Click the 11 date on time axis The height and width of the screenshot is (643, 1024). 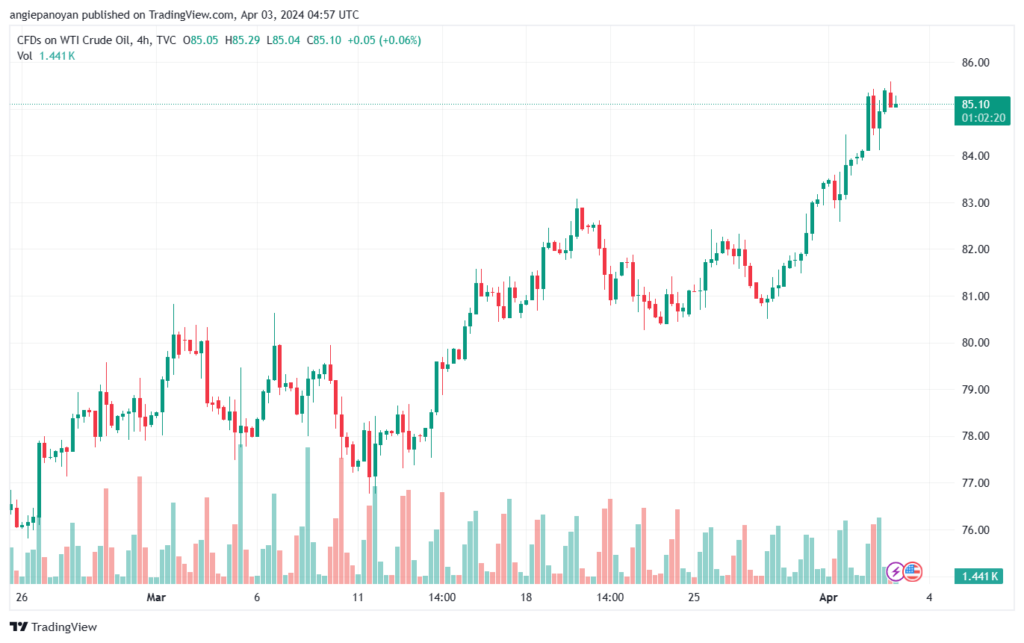[x=358, y=597]
